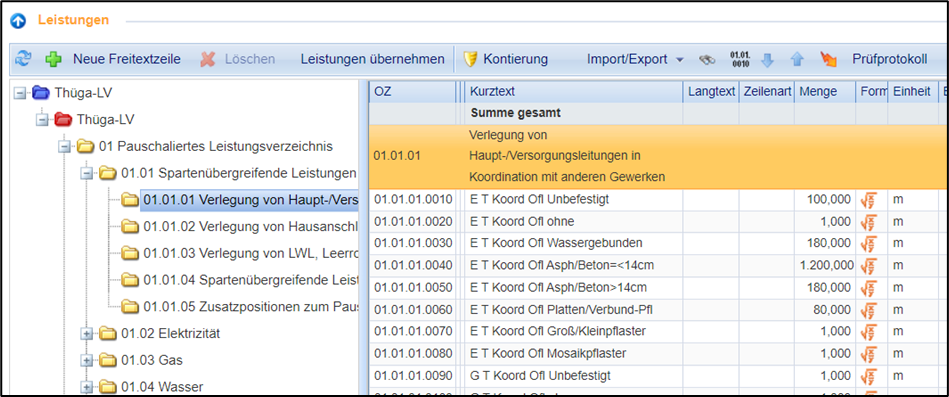Click the yellow shield Kontierung icon
The image size is (949, 397).
(470, 59)
